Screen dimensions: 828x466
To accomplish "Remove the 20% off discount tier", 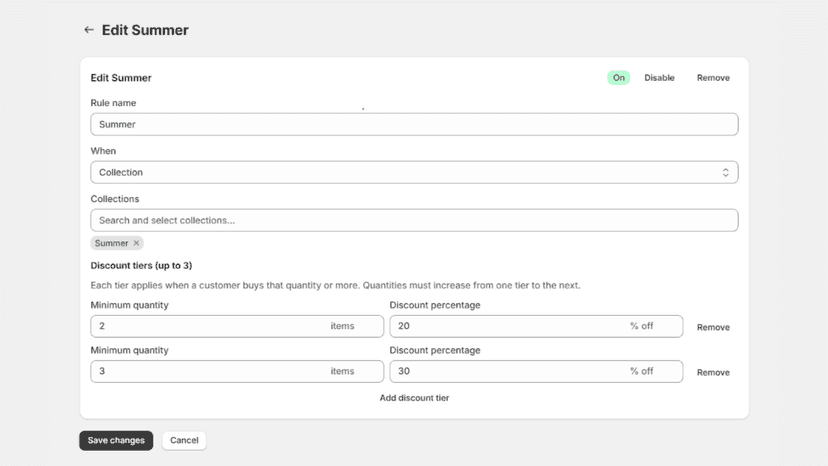I will 713,327.
